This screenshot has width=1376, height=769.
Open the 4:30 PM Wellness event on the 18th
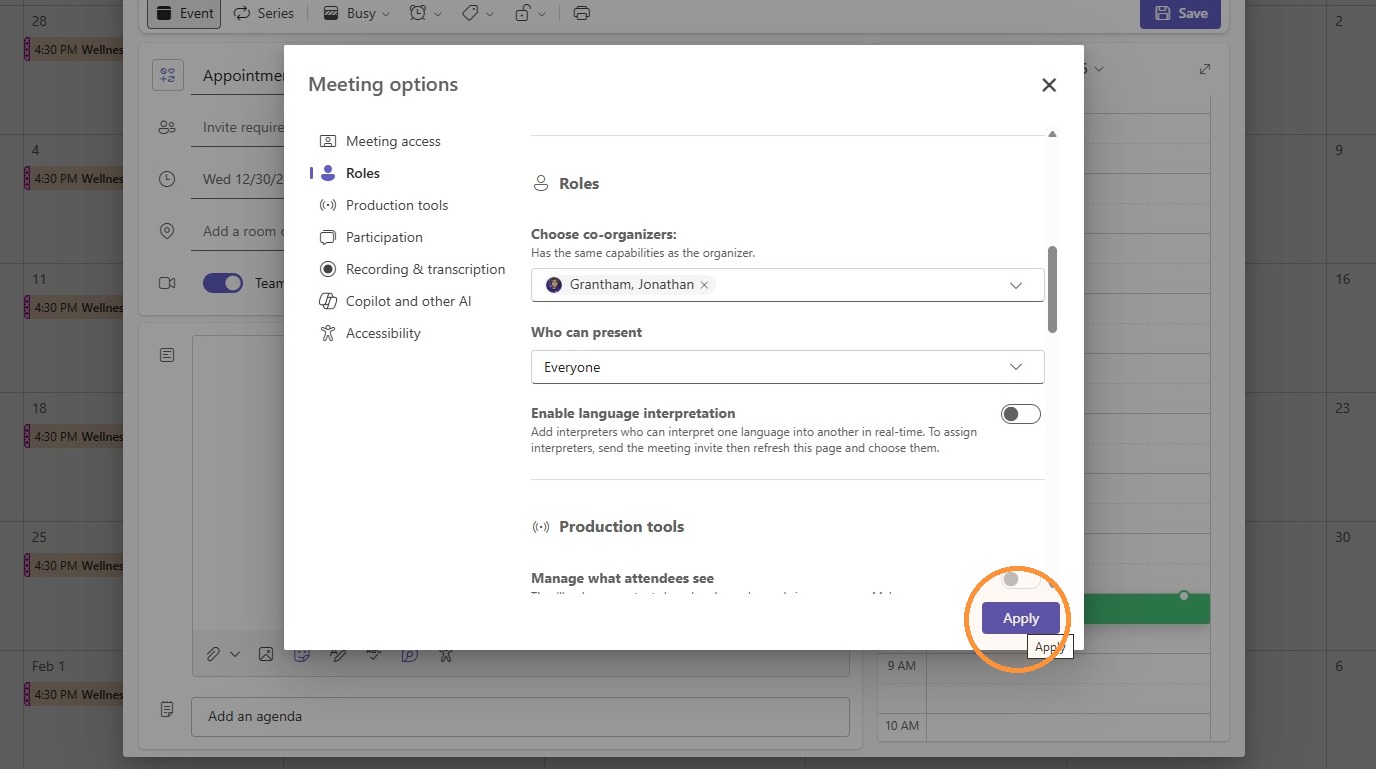pyautogui.click(x=74, y=436)
